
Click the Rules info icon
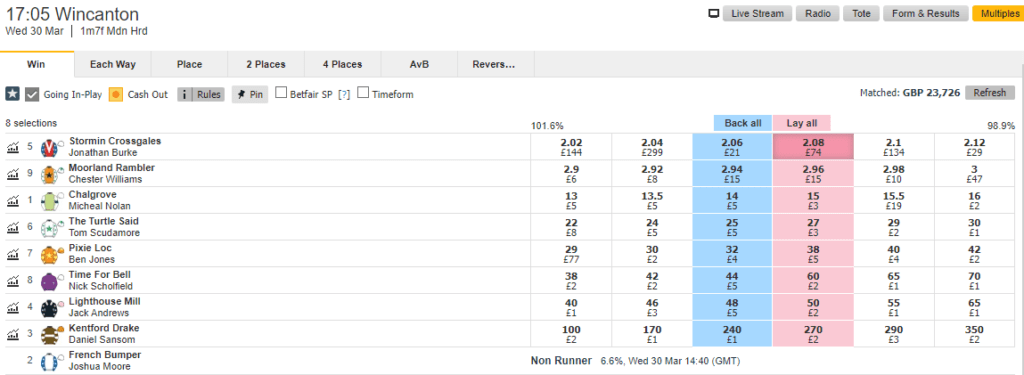point(185,94)
